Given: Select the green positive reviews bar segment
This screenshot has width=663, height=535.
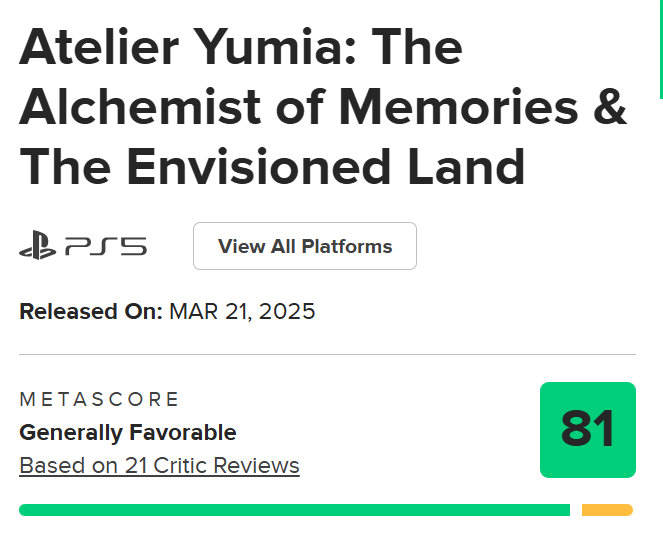Looking at the screenshot, I should click(294, 510).
